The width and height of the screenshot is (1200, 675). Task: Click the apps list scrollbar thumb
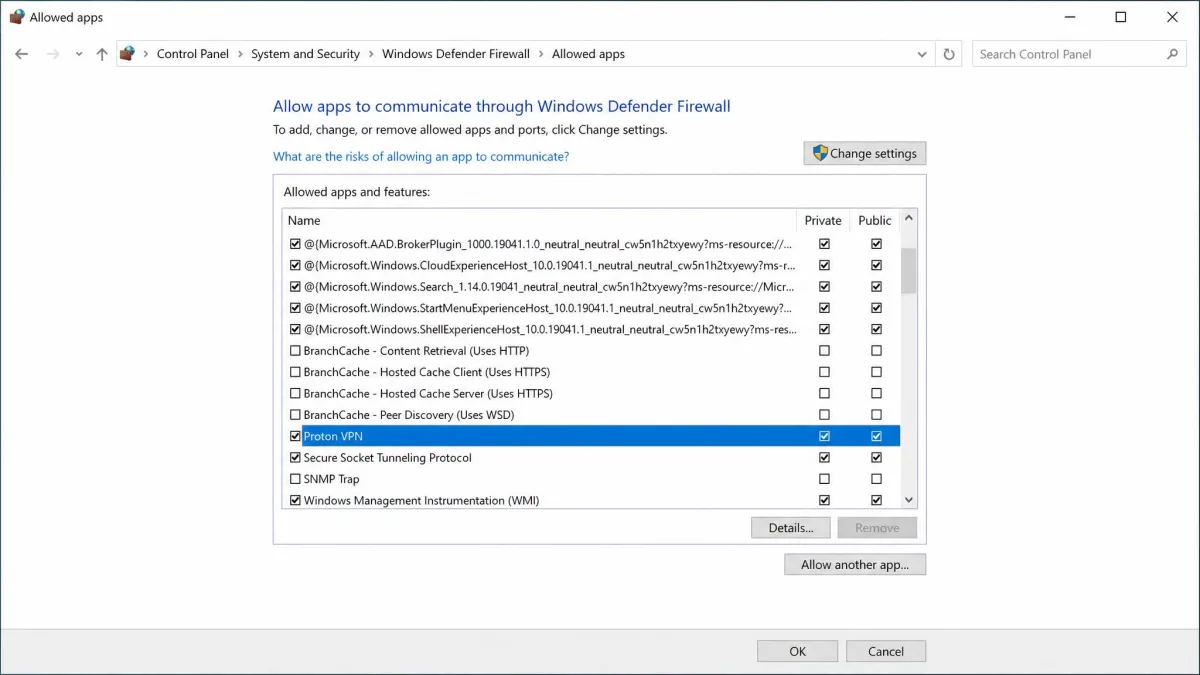click(x=908, y=270)
